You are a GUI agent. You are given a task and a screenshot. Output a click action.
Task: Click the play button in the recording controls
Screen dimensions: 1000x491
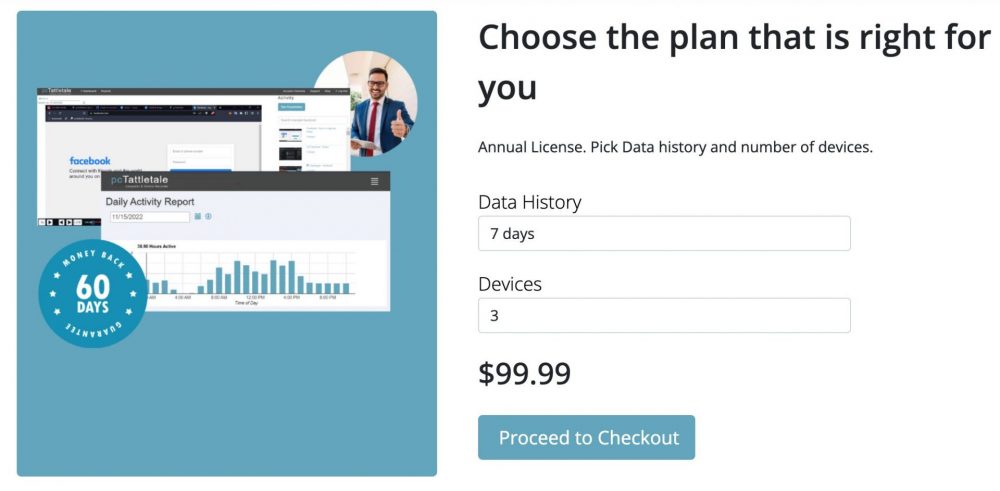[49, 222]
